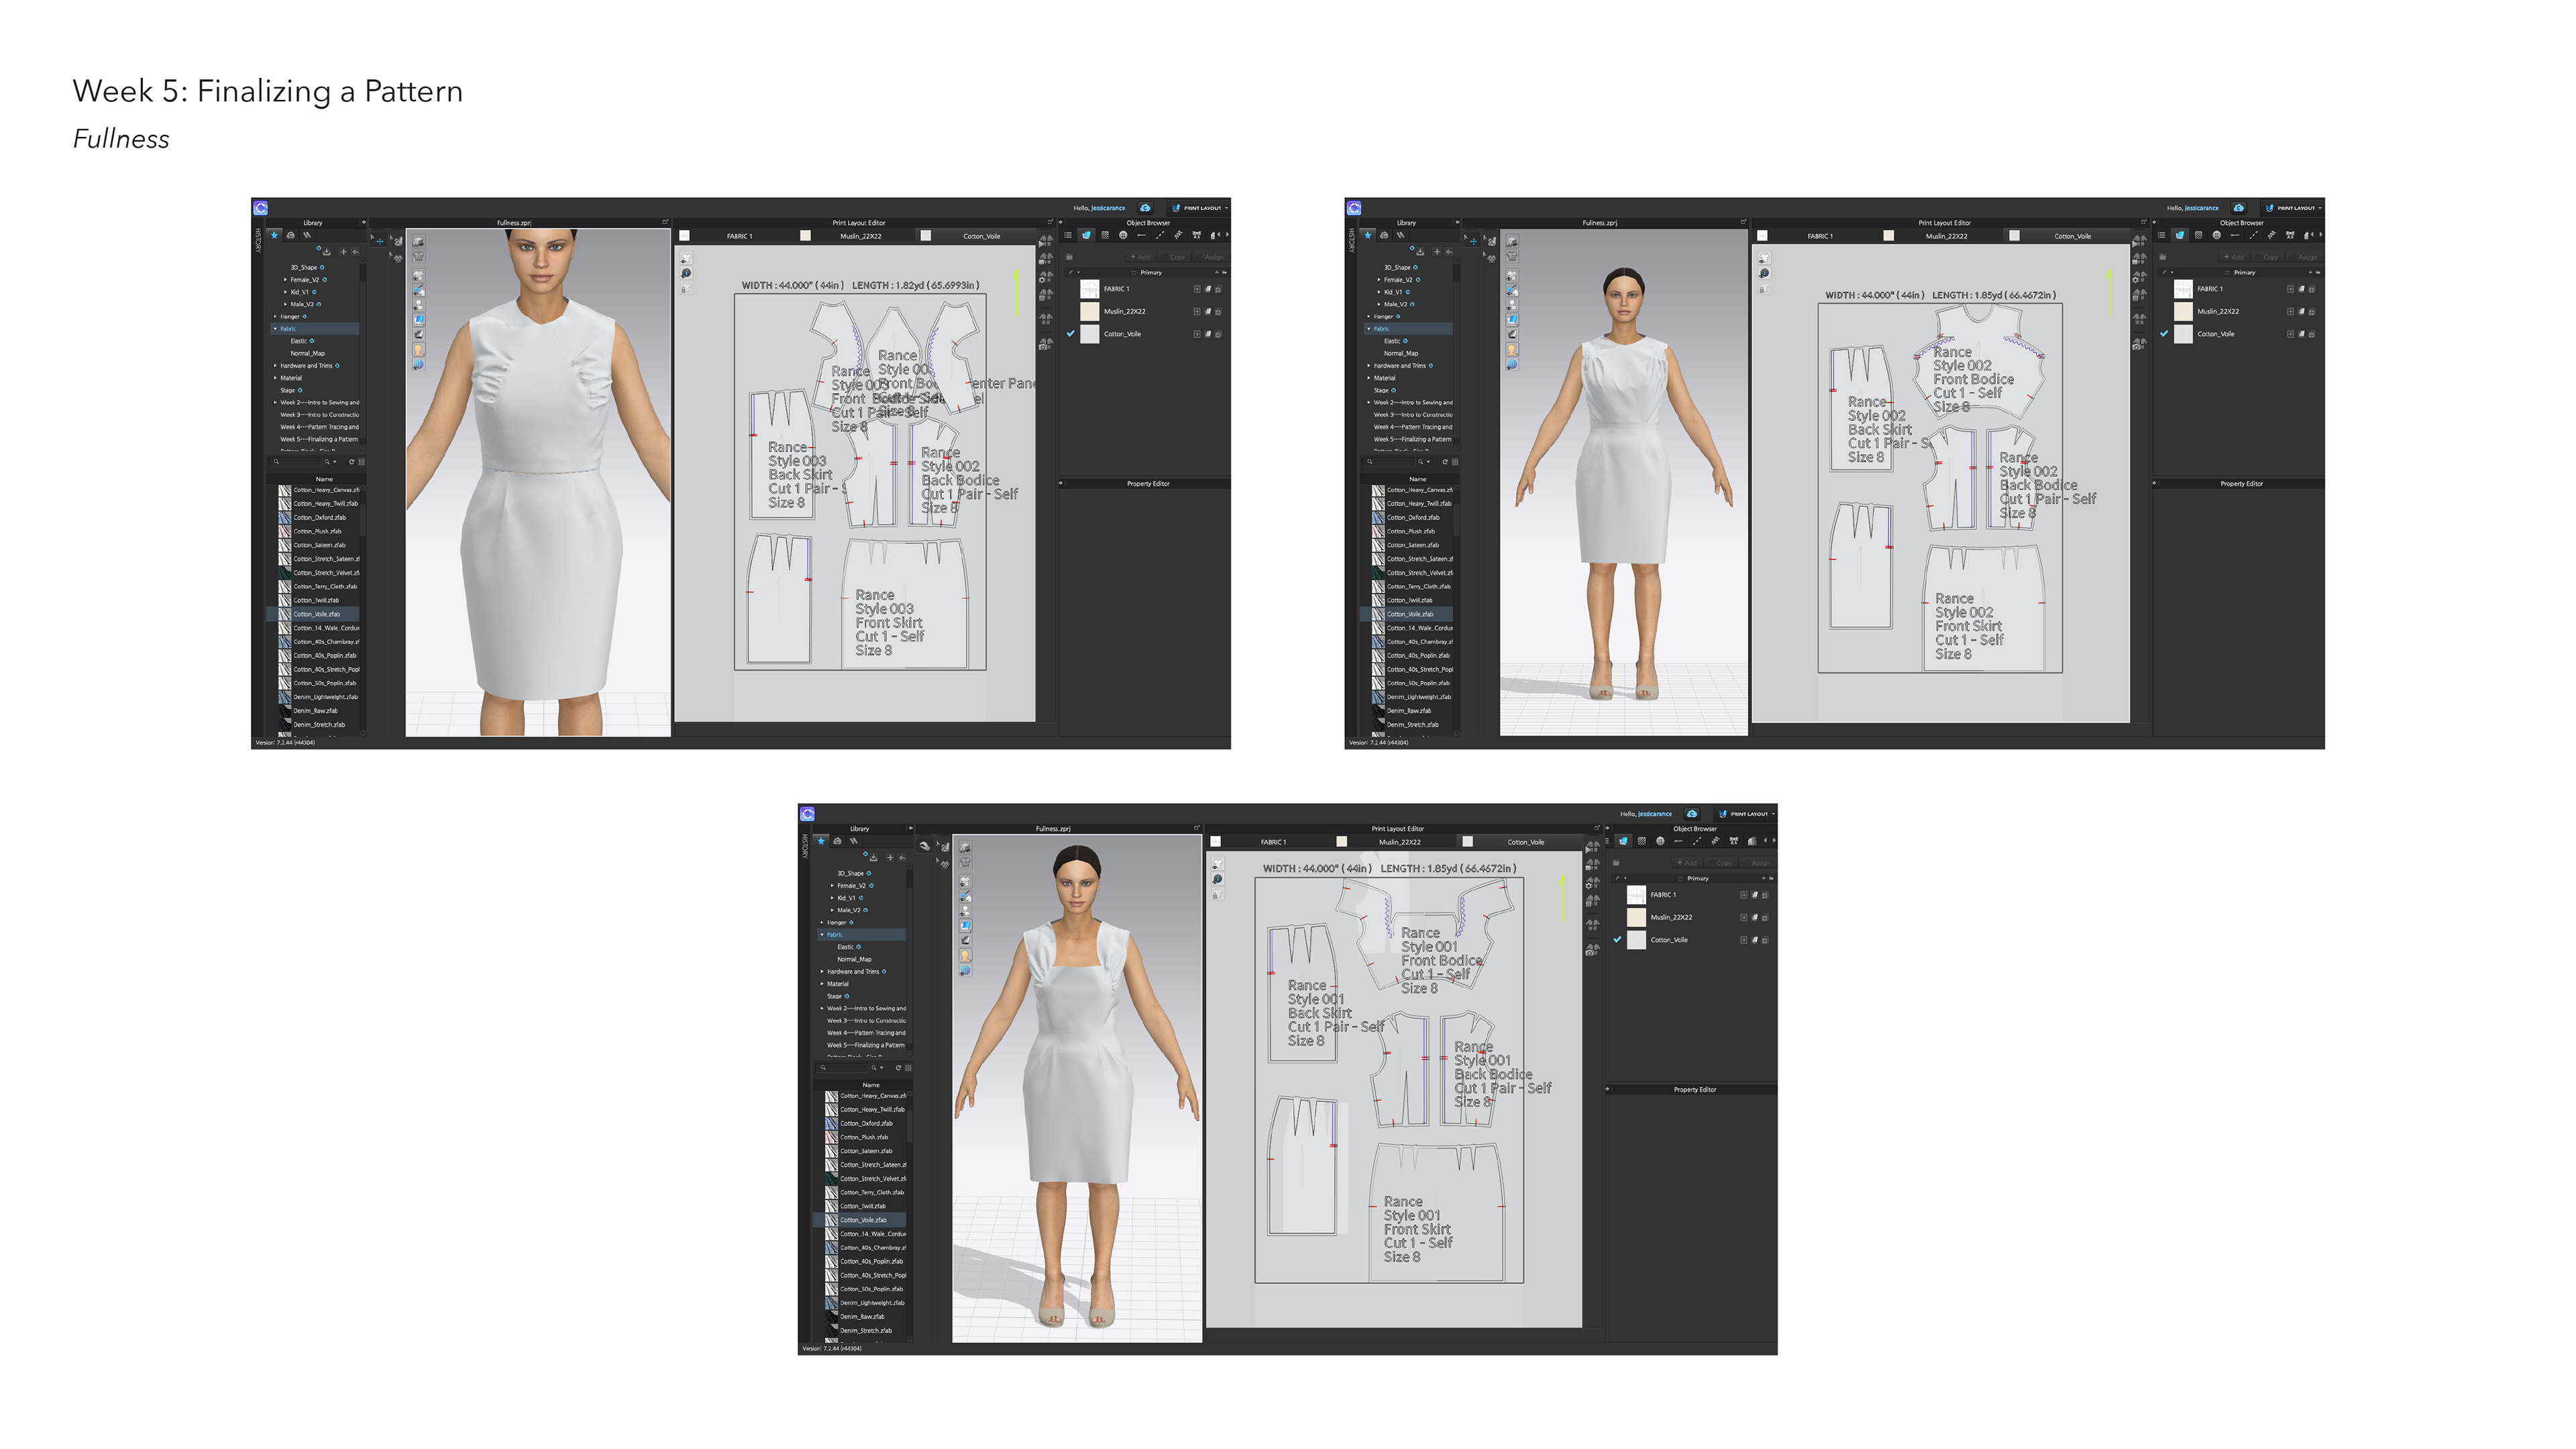The height and width of the screenshot is (1449, 2576).
Task: Expand Hardware and Trims in bottom screenshot Library
Action: pos(822,972)
